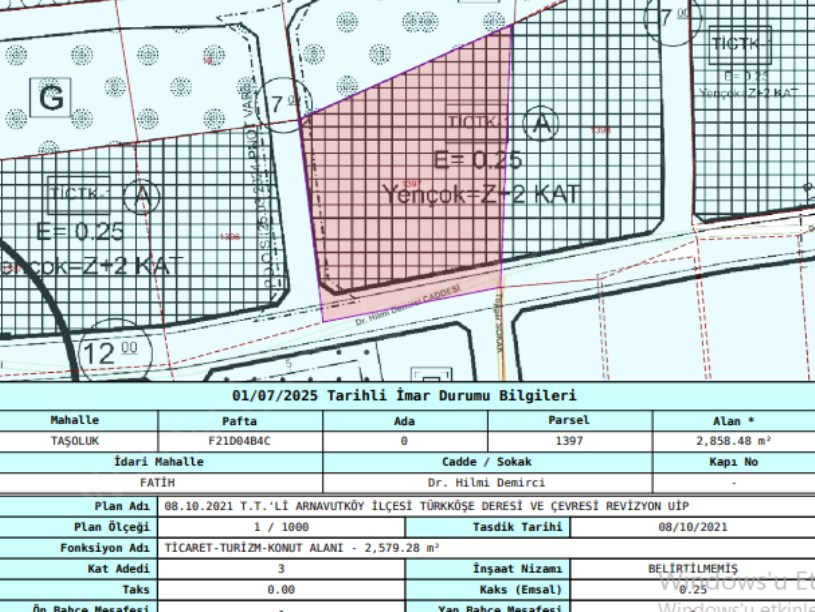Screen dimensions: 815x612
Task: Click the Mahalle value TAŞOLUK
Action: point(75,439)
